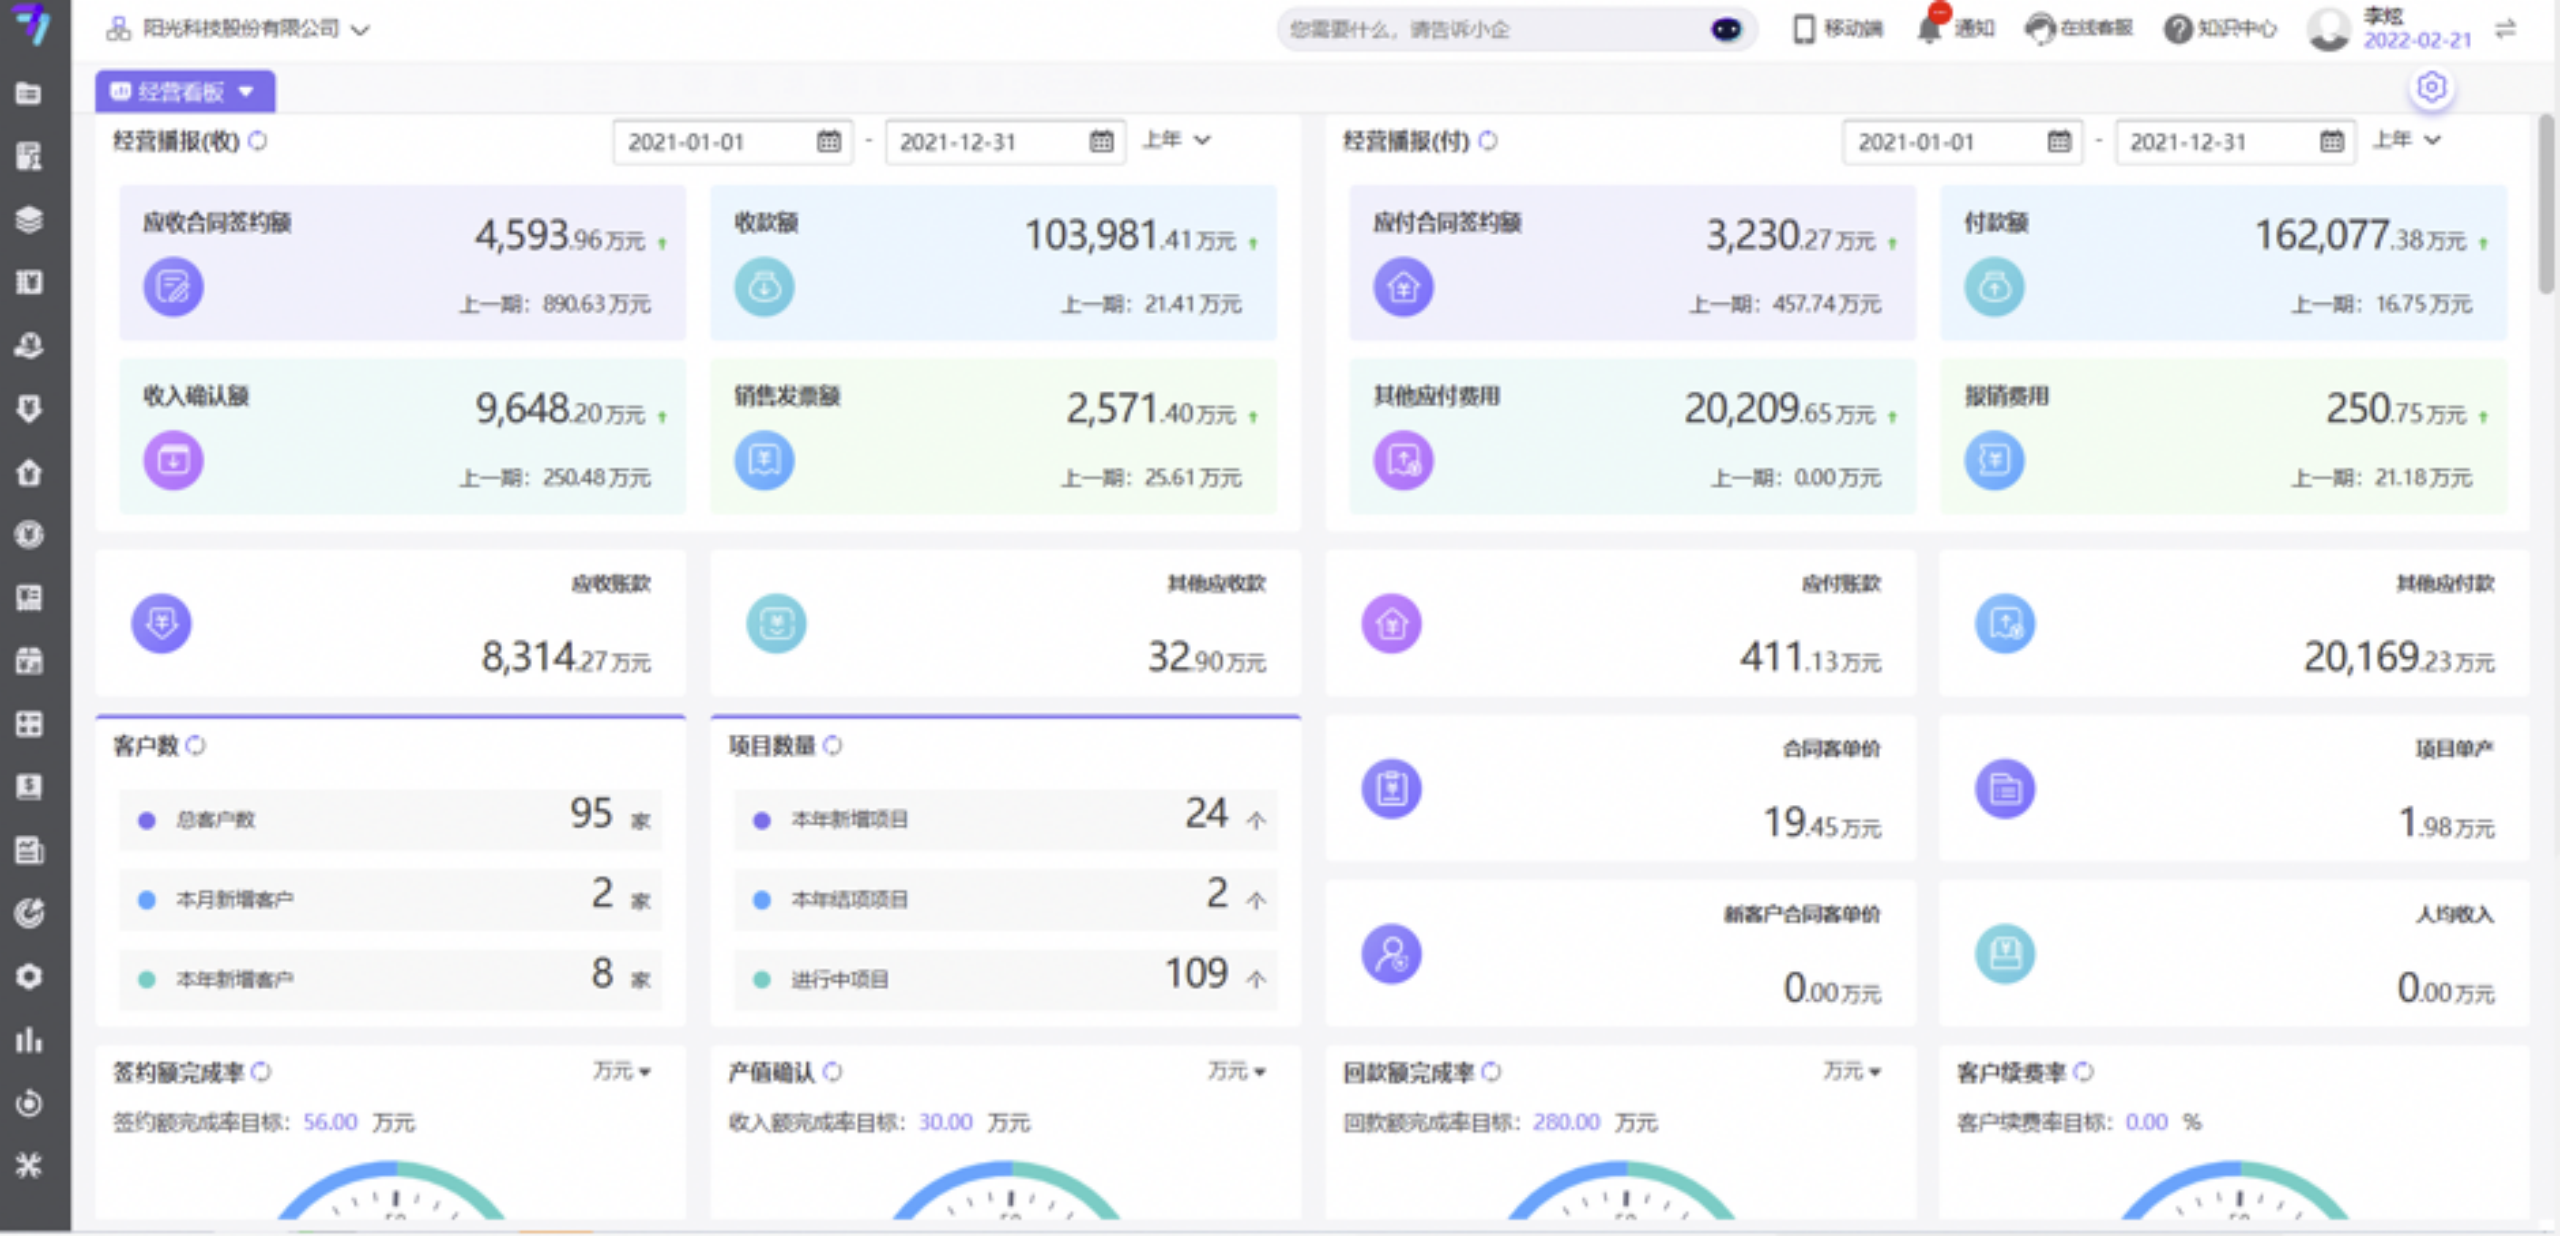Open the knowledge center help icon
This screenshot has height=1236, width=2560.
2178,29
